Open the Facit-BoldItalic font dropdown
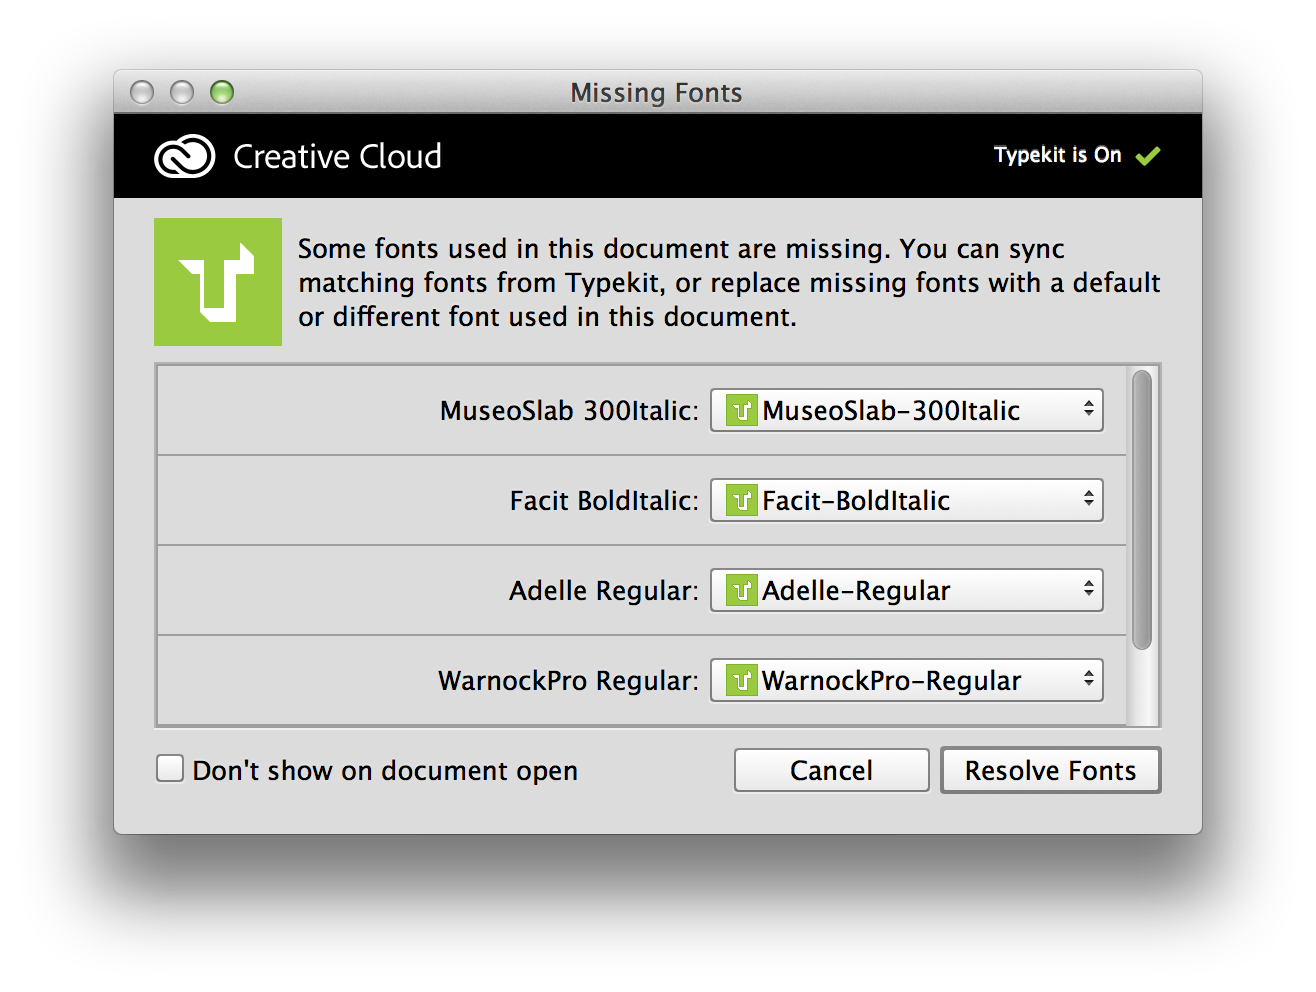This screenshot has width=1316, height=992. [x=907, y=500]
